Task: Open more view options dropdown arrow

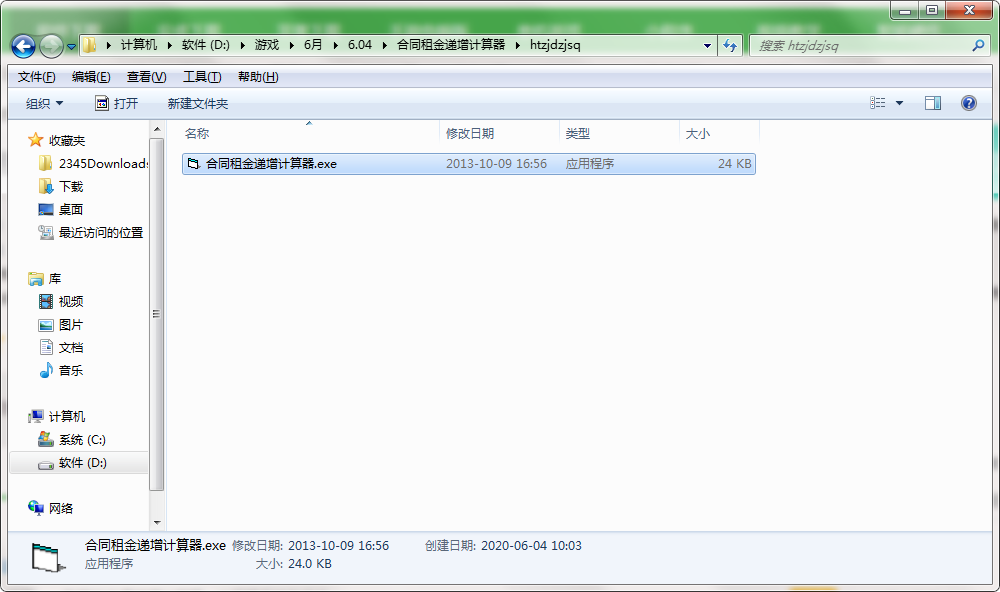Action: pyautogui.click(x=899, y=103)
